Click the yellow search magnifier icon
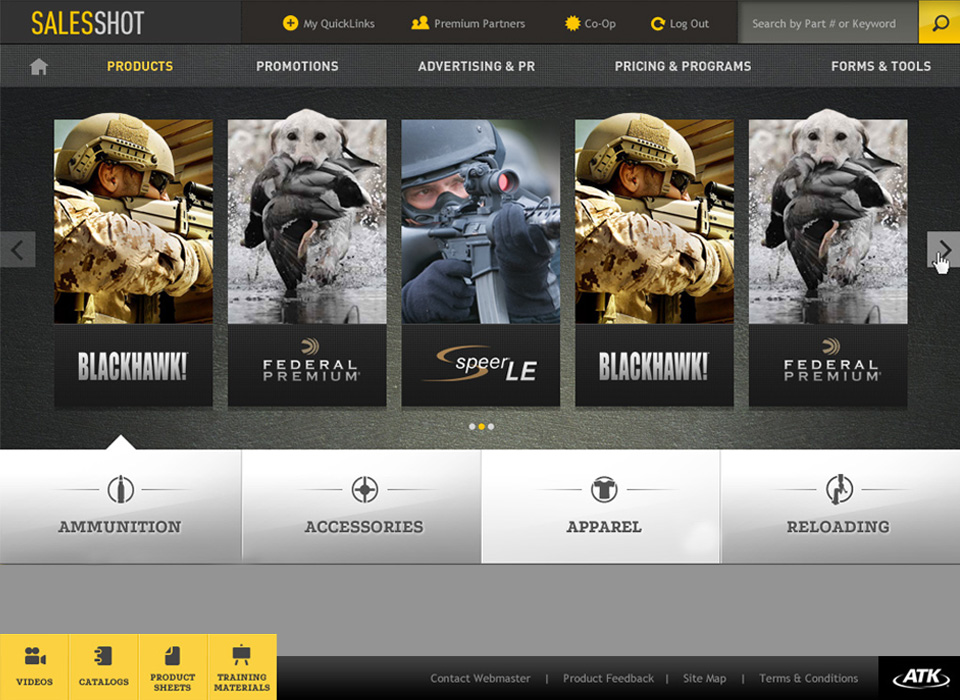This screenshot has width=960, height=700. pos(940,23)
